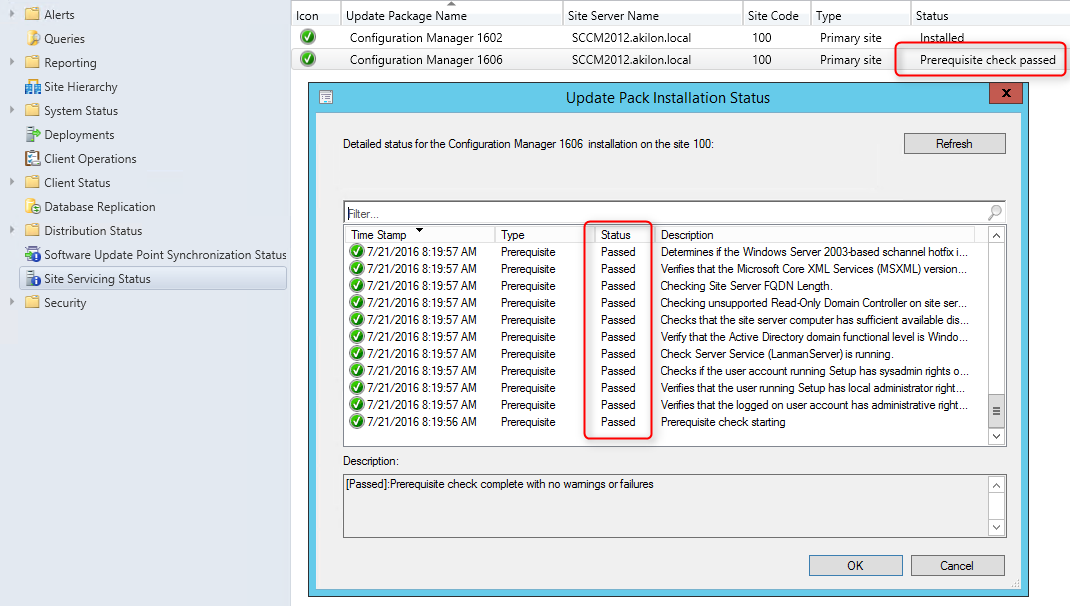Select the Queries folder icon

[x=32, y=38]
